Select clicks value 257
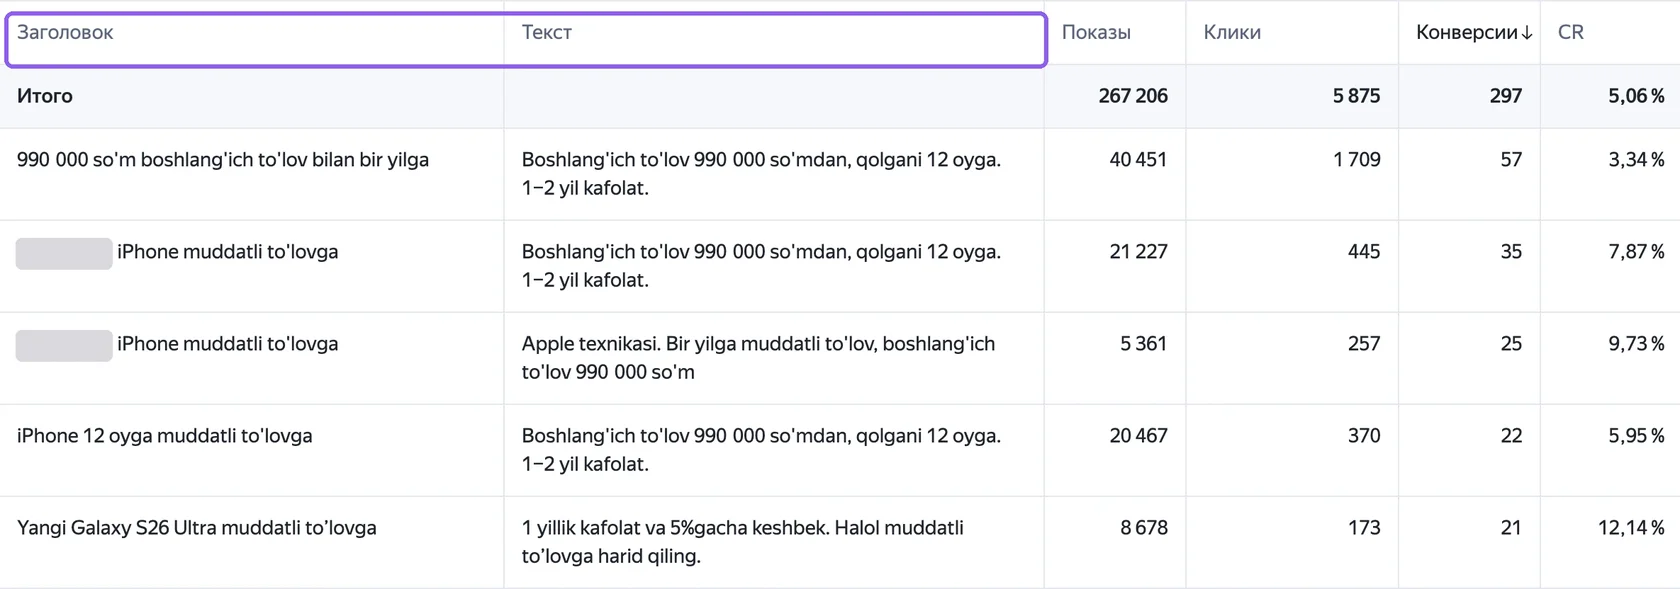This screenshot has height=589, width=1680. click(x=1364, y=344)
